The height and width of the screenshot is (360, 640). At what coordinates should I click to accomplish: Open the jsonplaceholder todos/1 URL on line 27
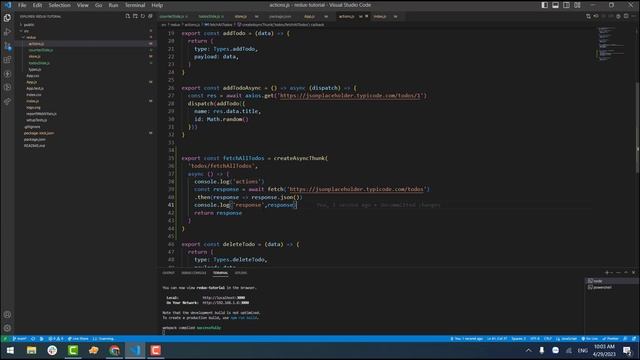(350, 96)
